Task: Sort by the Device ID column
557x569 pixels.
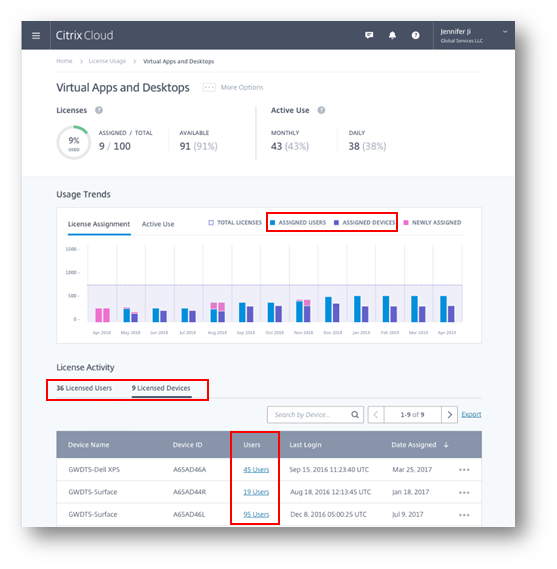Action: [188, 445]
